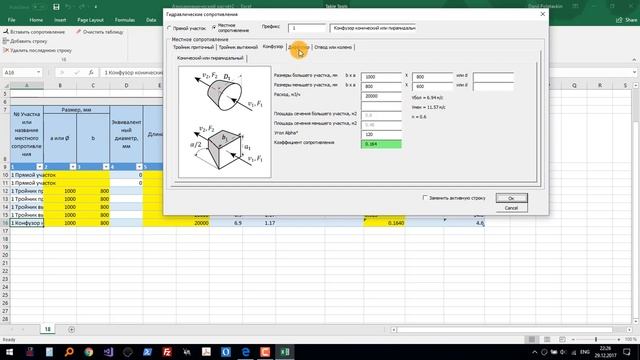Click the Cancel button in the dialog

pos(511,208)
